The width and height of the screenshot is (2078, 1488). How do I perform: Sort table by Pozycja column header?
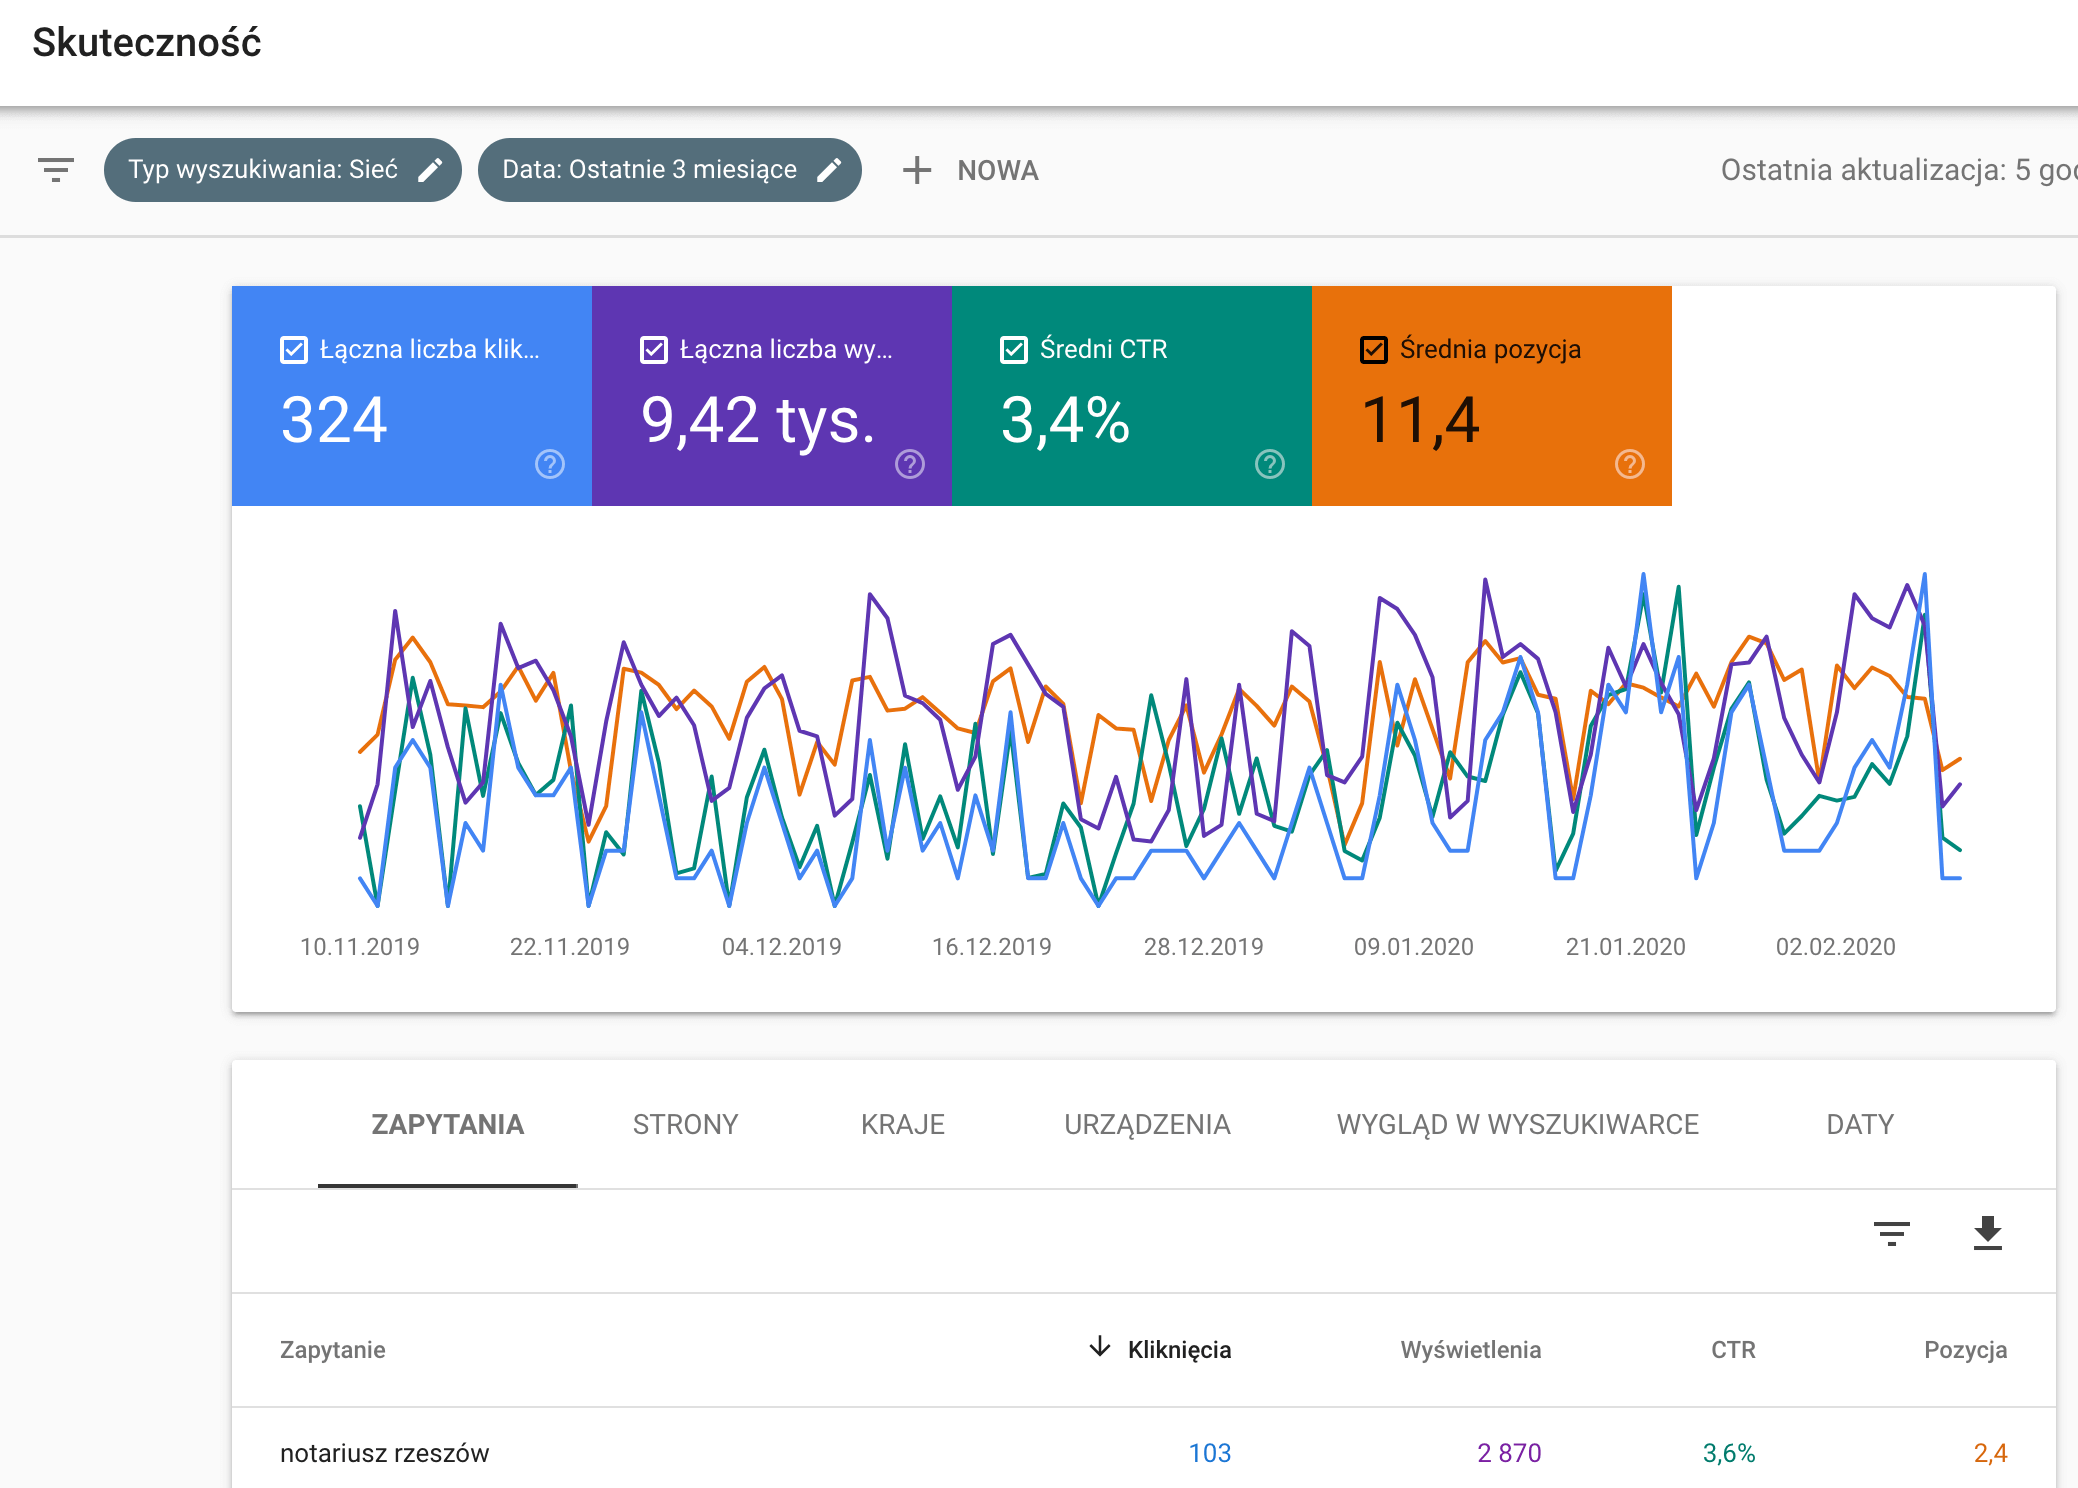tap(1965, 1350)
